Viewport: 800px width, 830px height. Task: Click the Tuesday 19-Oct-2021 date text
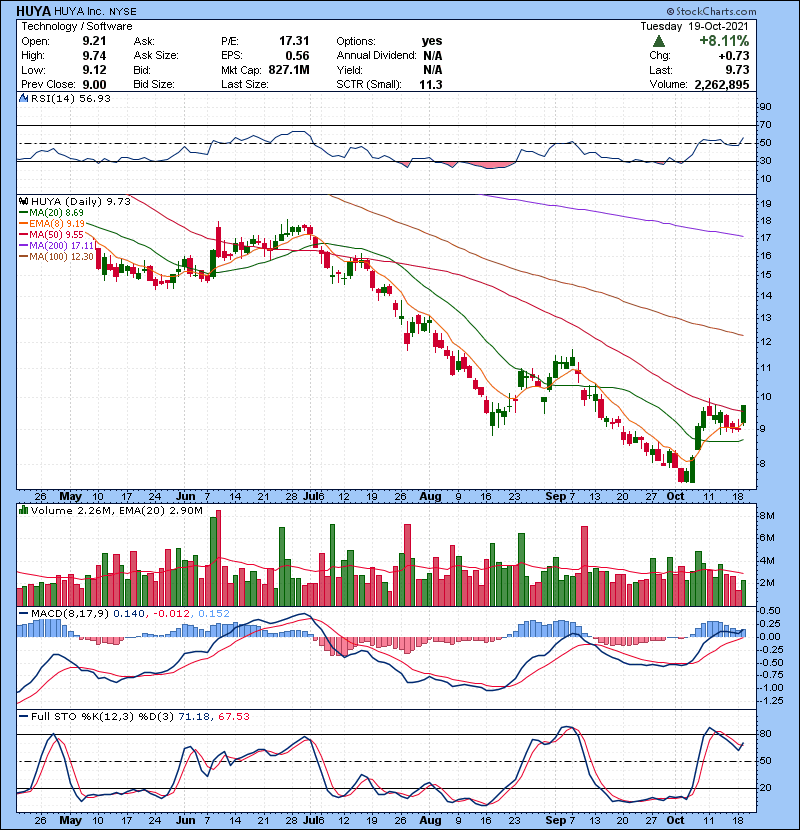tap(694, 26)
